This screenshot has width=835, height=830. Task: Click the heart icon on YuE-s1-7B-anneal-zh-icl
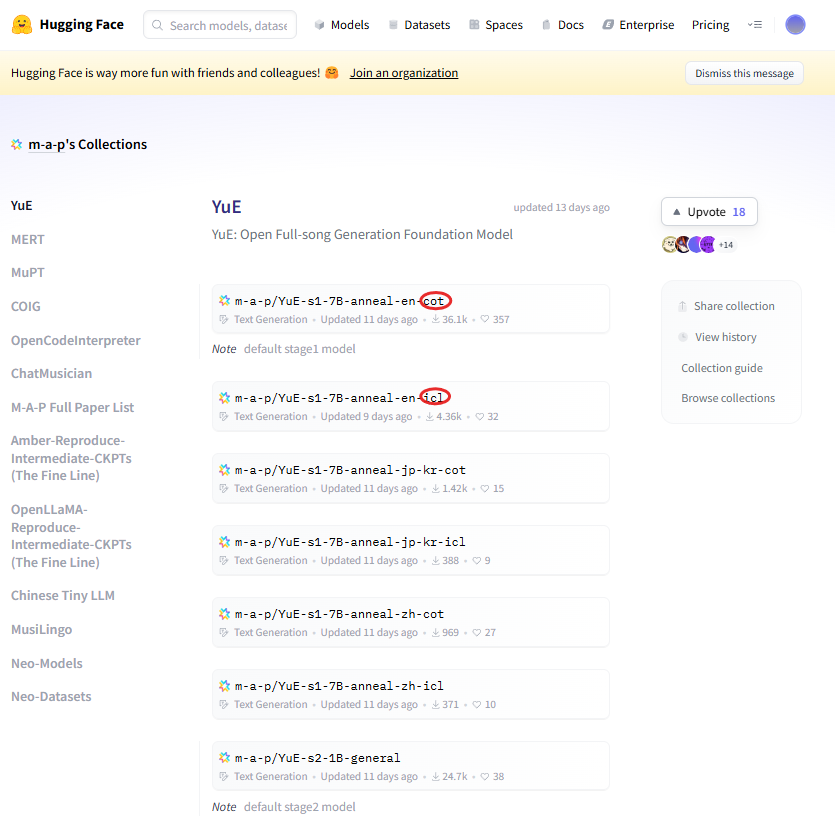coord(477,704)
